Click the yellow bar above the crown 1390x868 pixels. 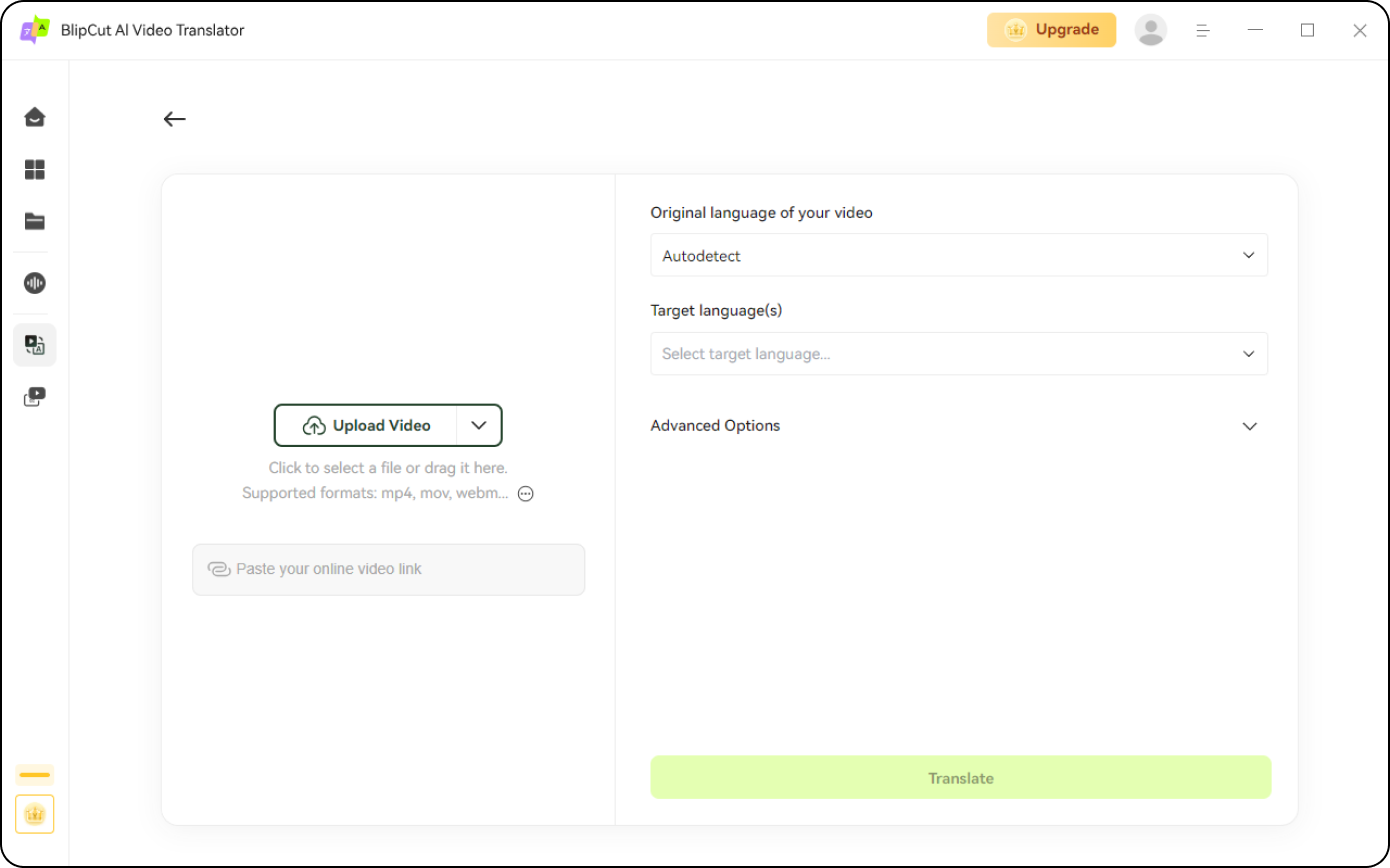[x=35, y=775]
